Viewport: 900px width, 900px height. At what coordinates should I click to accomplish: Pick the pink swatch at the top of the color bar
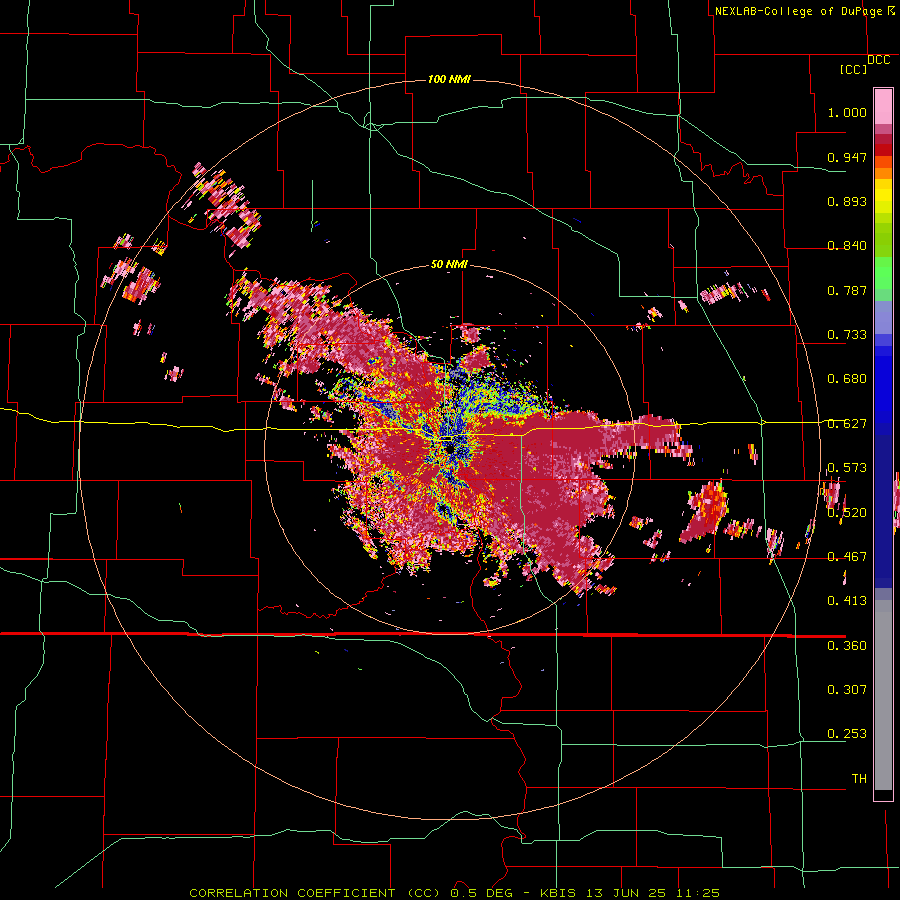883,107
